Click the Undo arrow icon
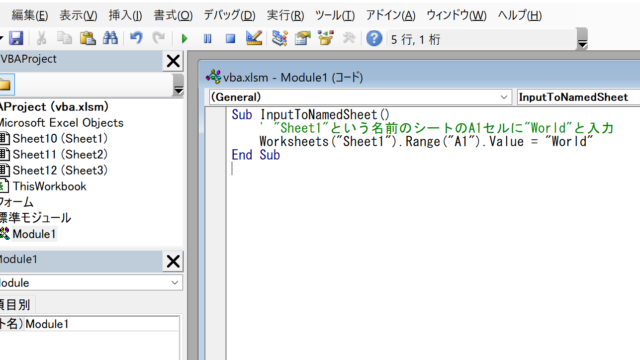The image size is (640, 360). pyautogui.click(x=136, y=38)
